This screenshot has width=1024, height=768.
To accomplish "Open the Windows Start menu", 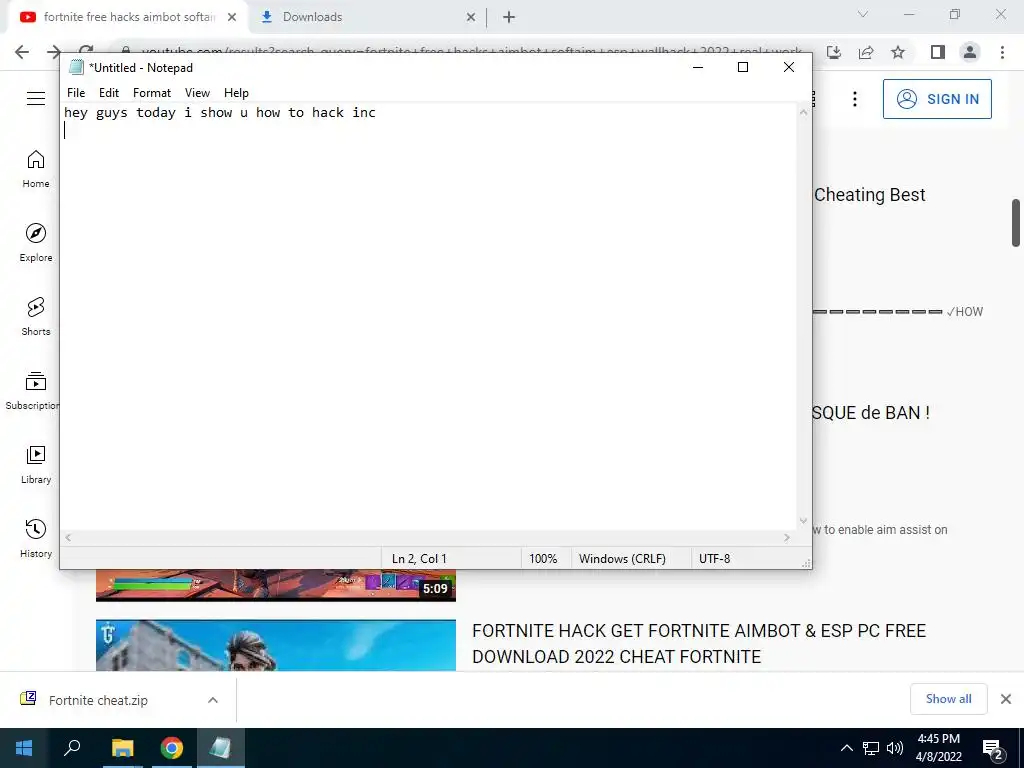I will (24, 748).
